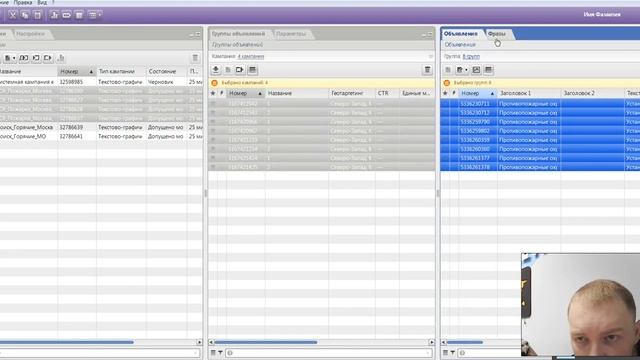Sort ad groups by the Номер column header
The width and height of the screenshot is (640, 360).
(245, 93)
